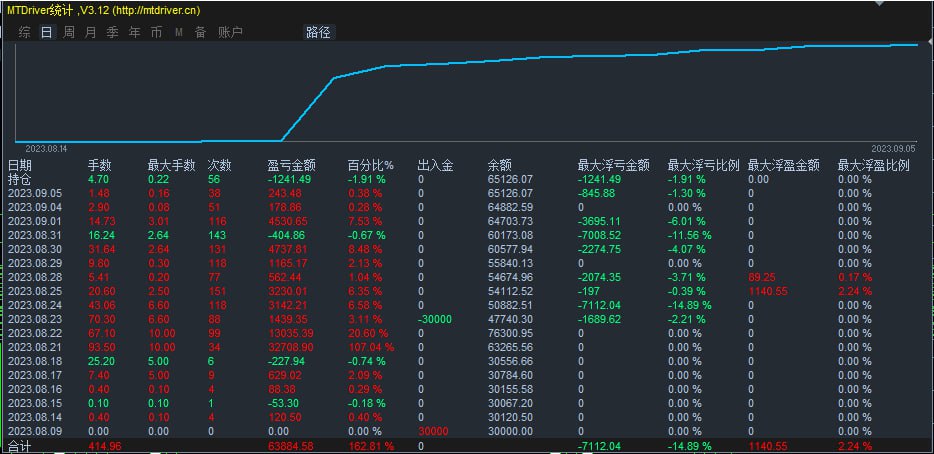Click the 盈亏金额 column header
This screenshot has height=454, width=934.
click(x=292, y=166)
